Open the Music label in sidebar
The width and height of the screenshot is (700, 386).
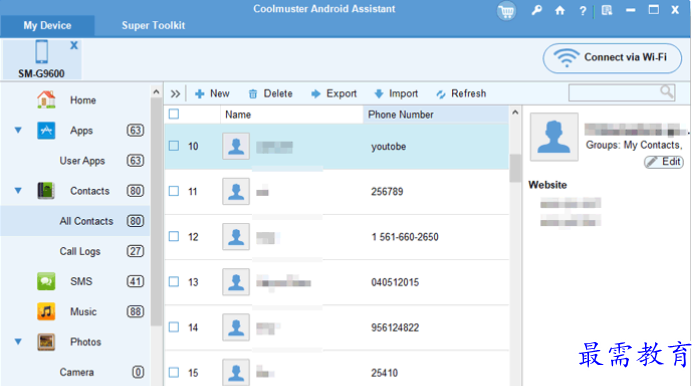tap(83, 311)
